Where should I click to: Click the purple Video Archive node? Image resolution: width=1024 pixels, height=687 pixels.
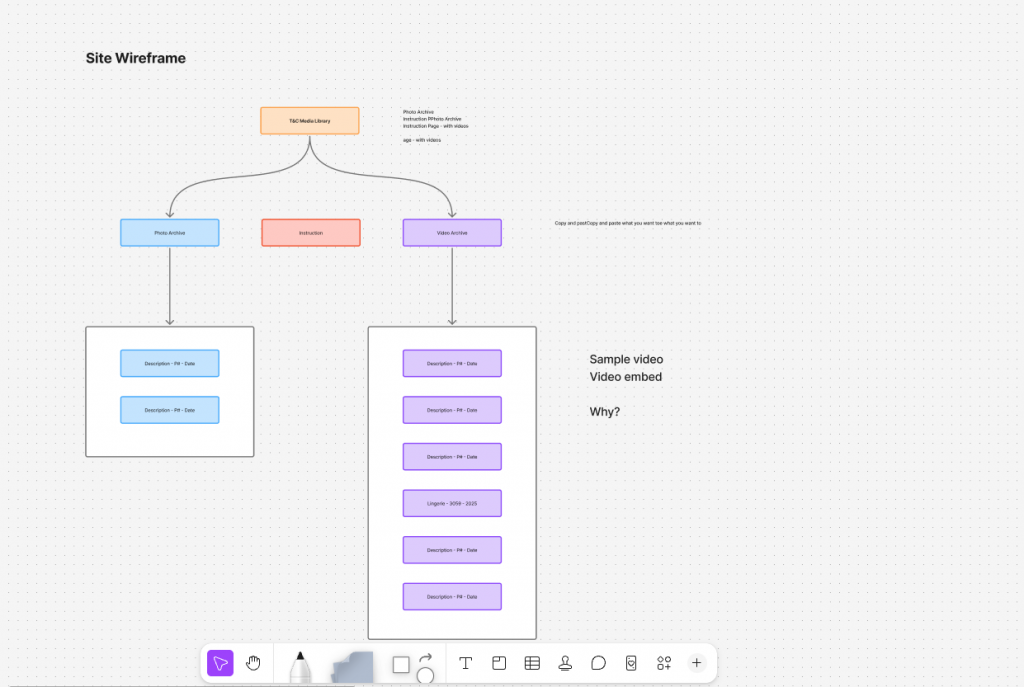[452, 233]
